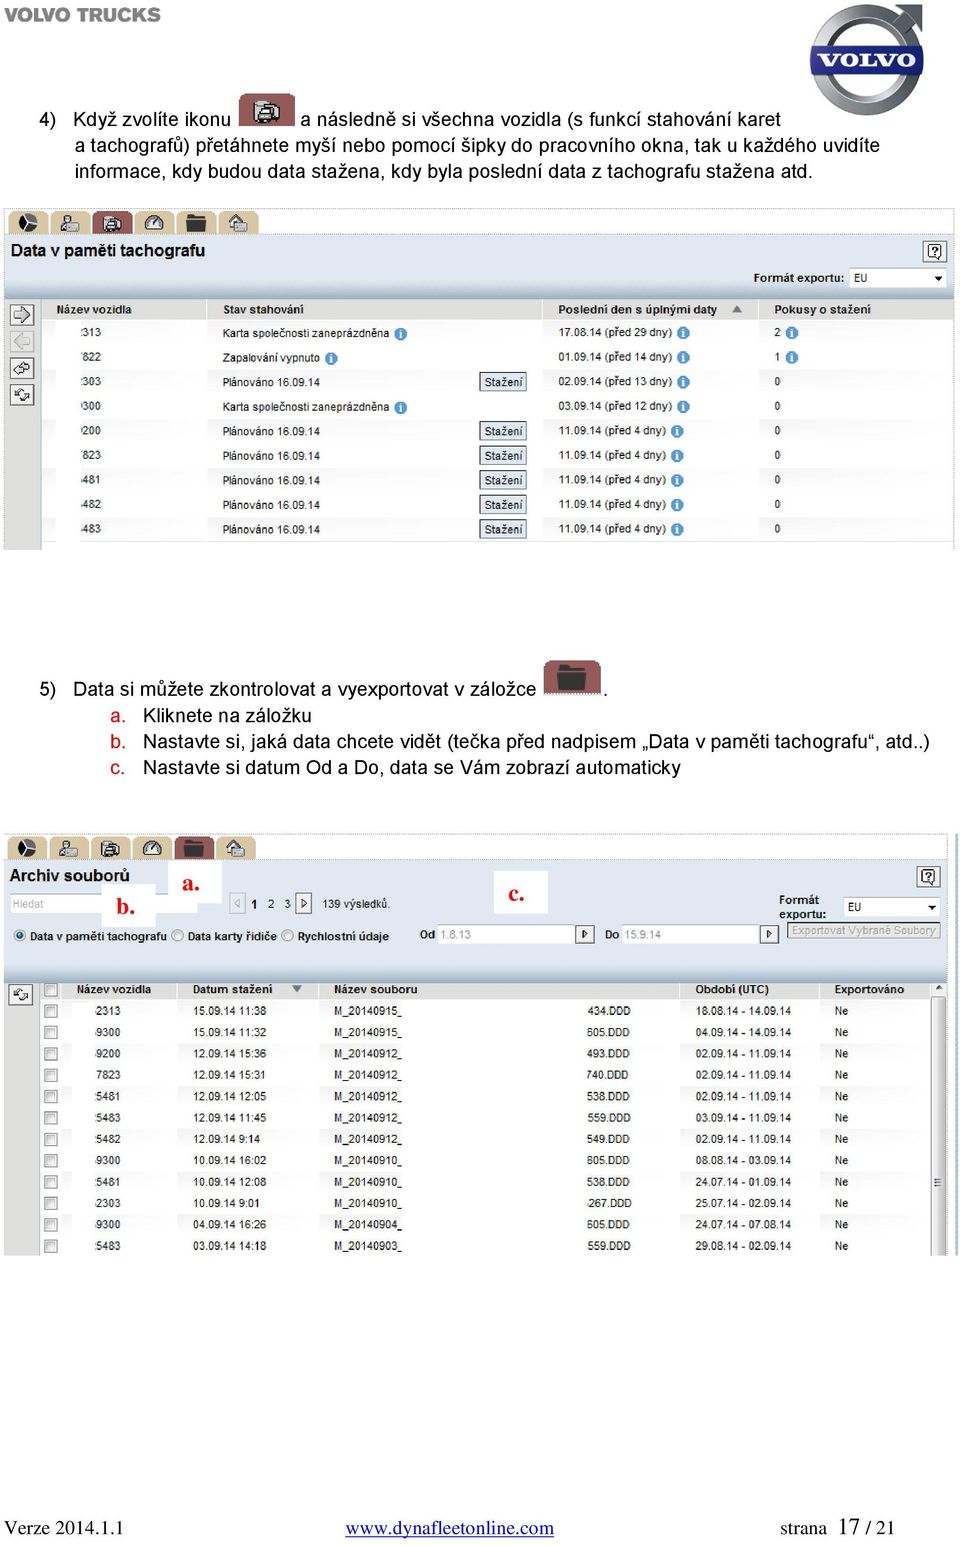Show info next to Zapalování vypnuto
Image resolution: width=960 pixels, height=1545 pixels.
331,358
